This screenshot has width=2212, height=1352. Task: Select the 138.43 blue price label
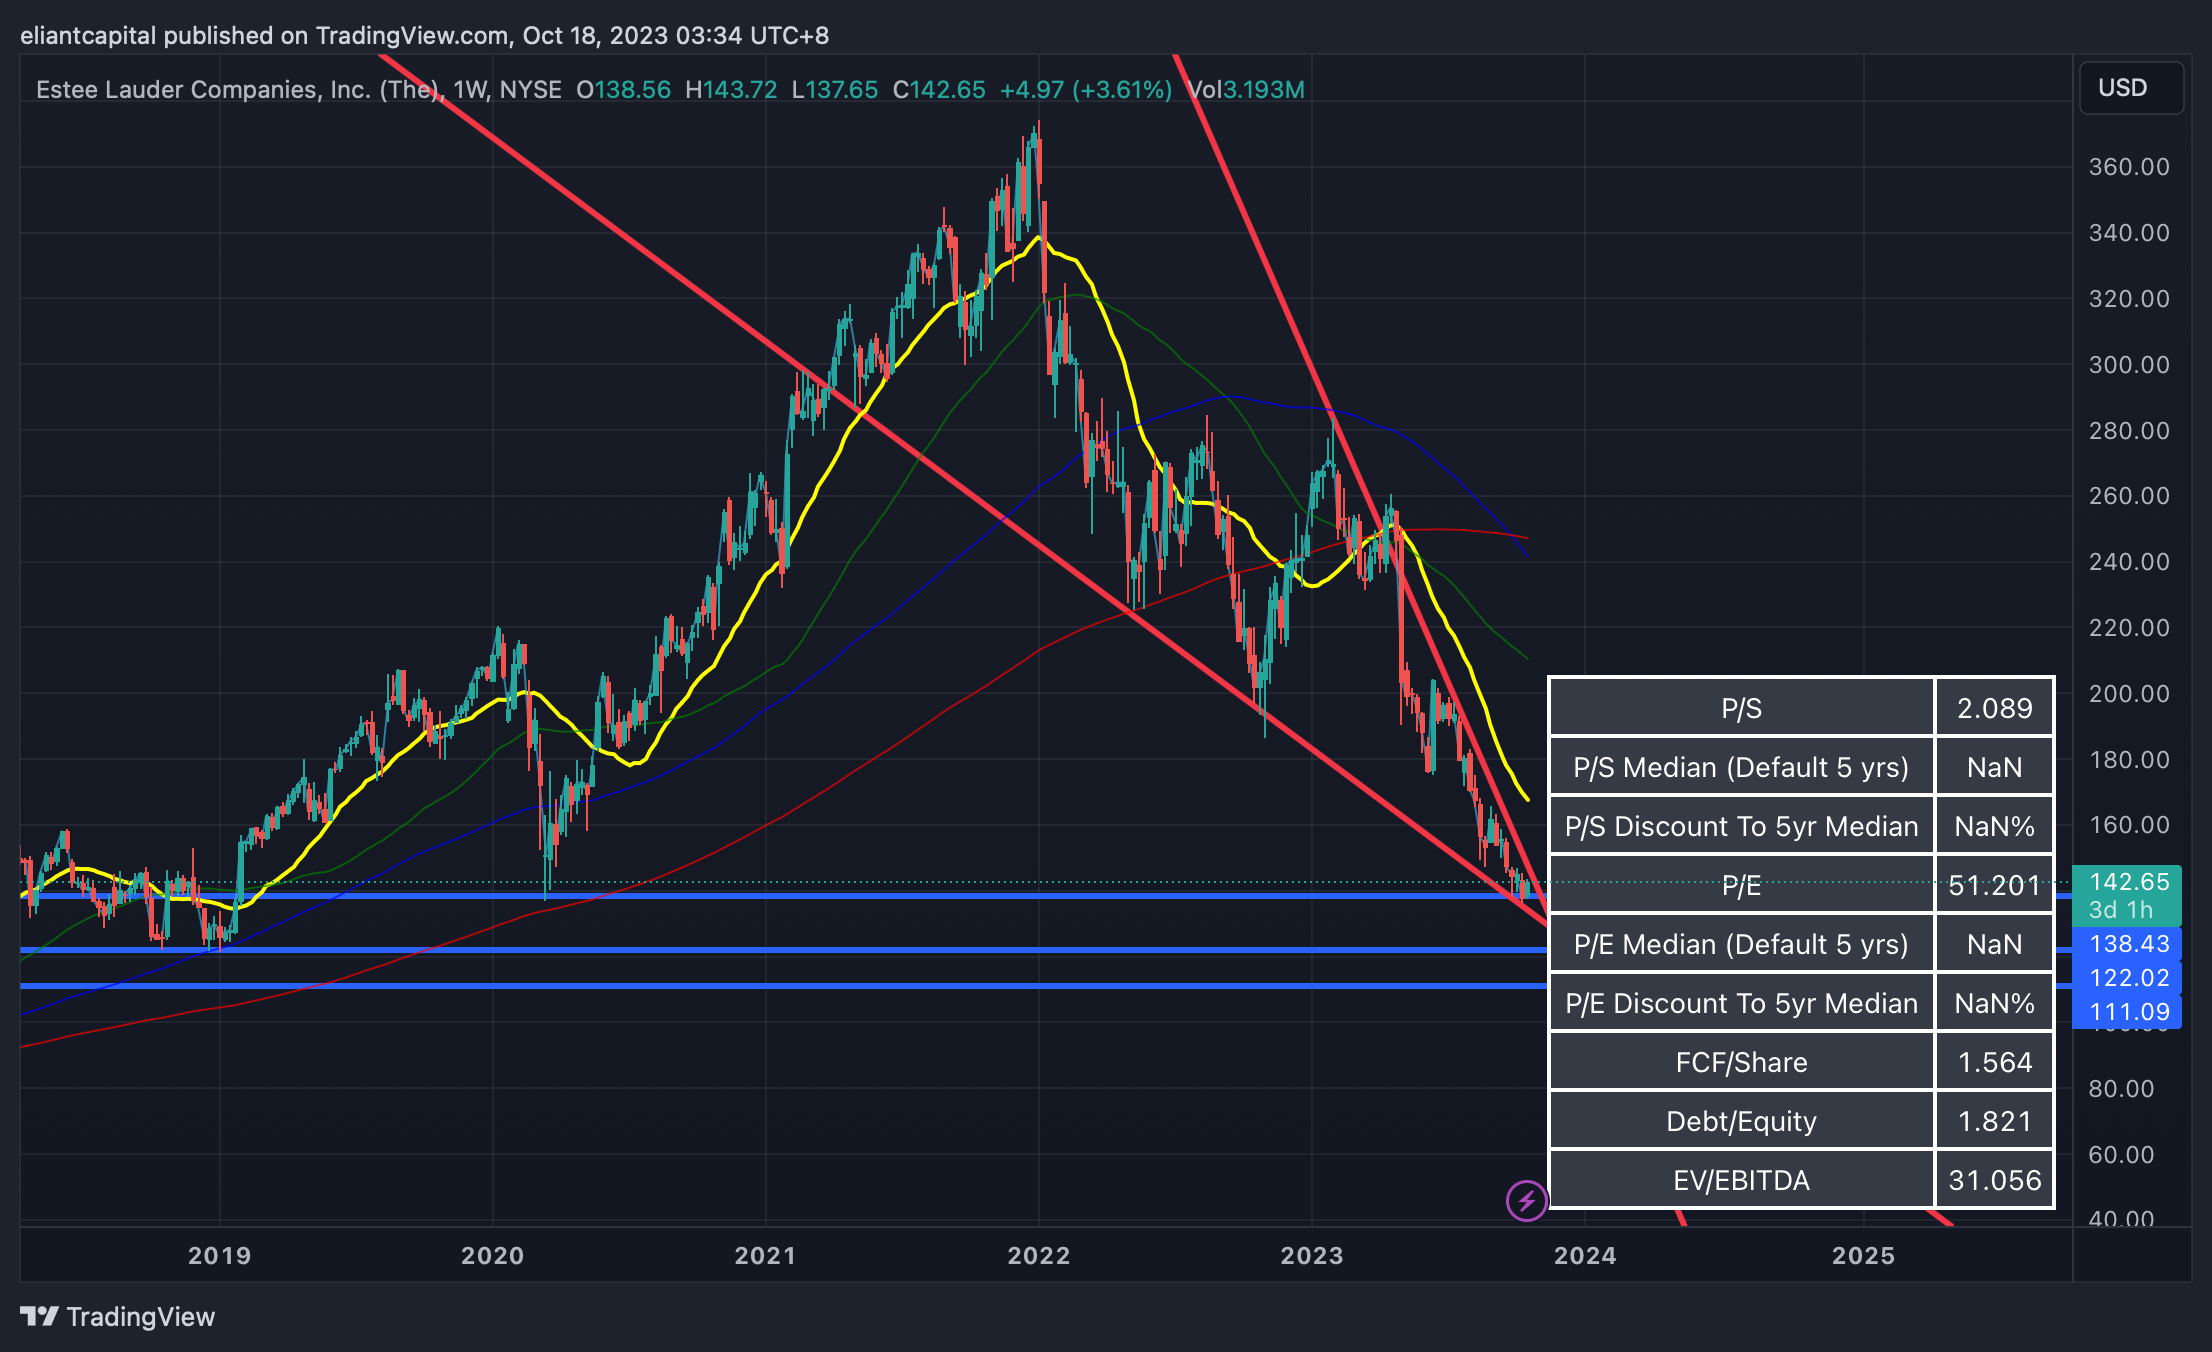coord(2128,944)
